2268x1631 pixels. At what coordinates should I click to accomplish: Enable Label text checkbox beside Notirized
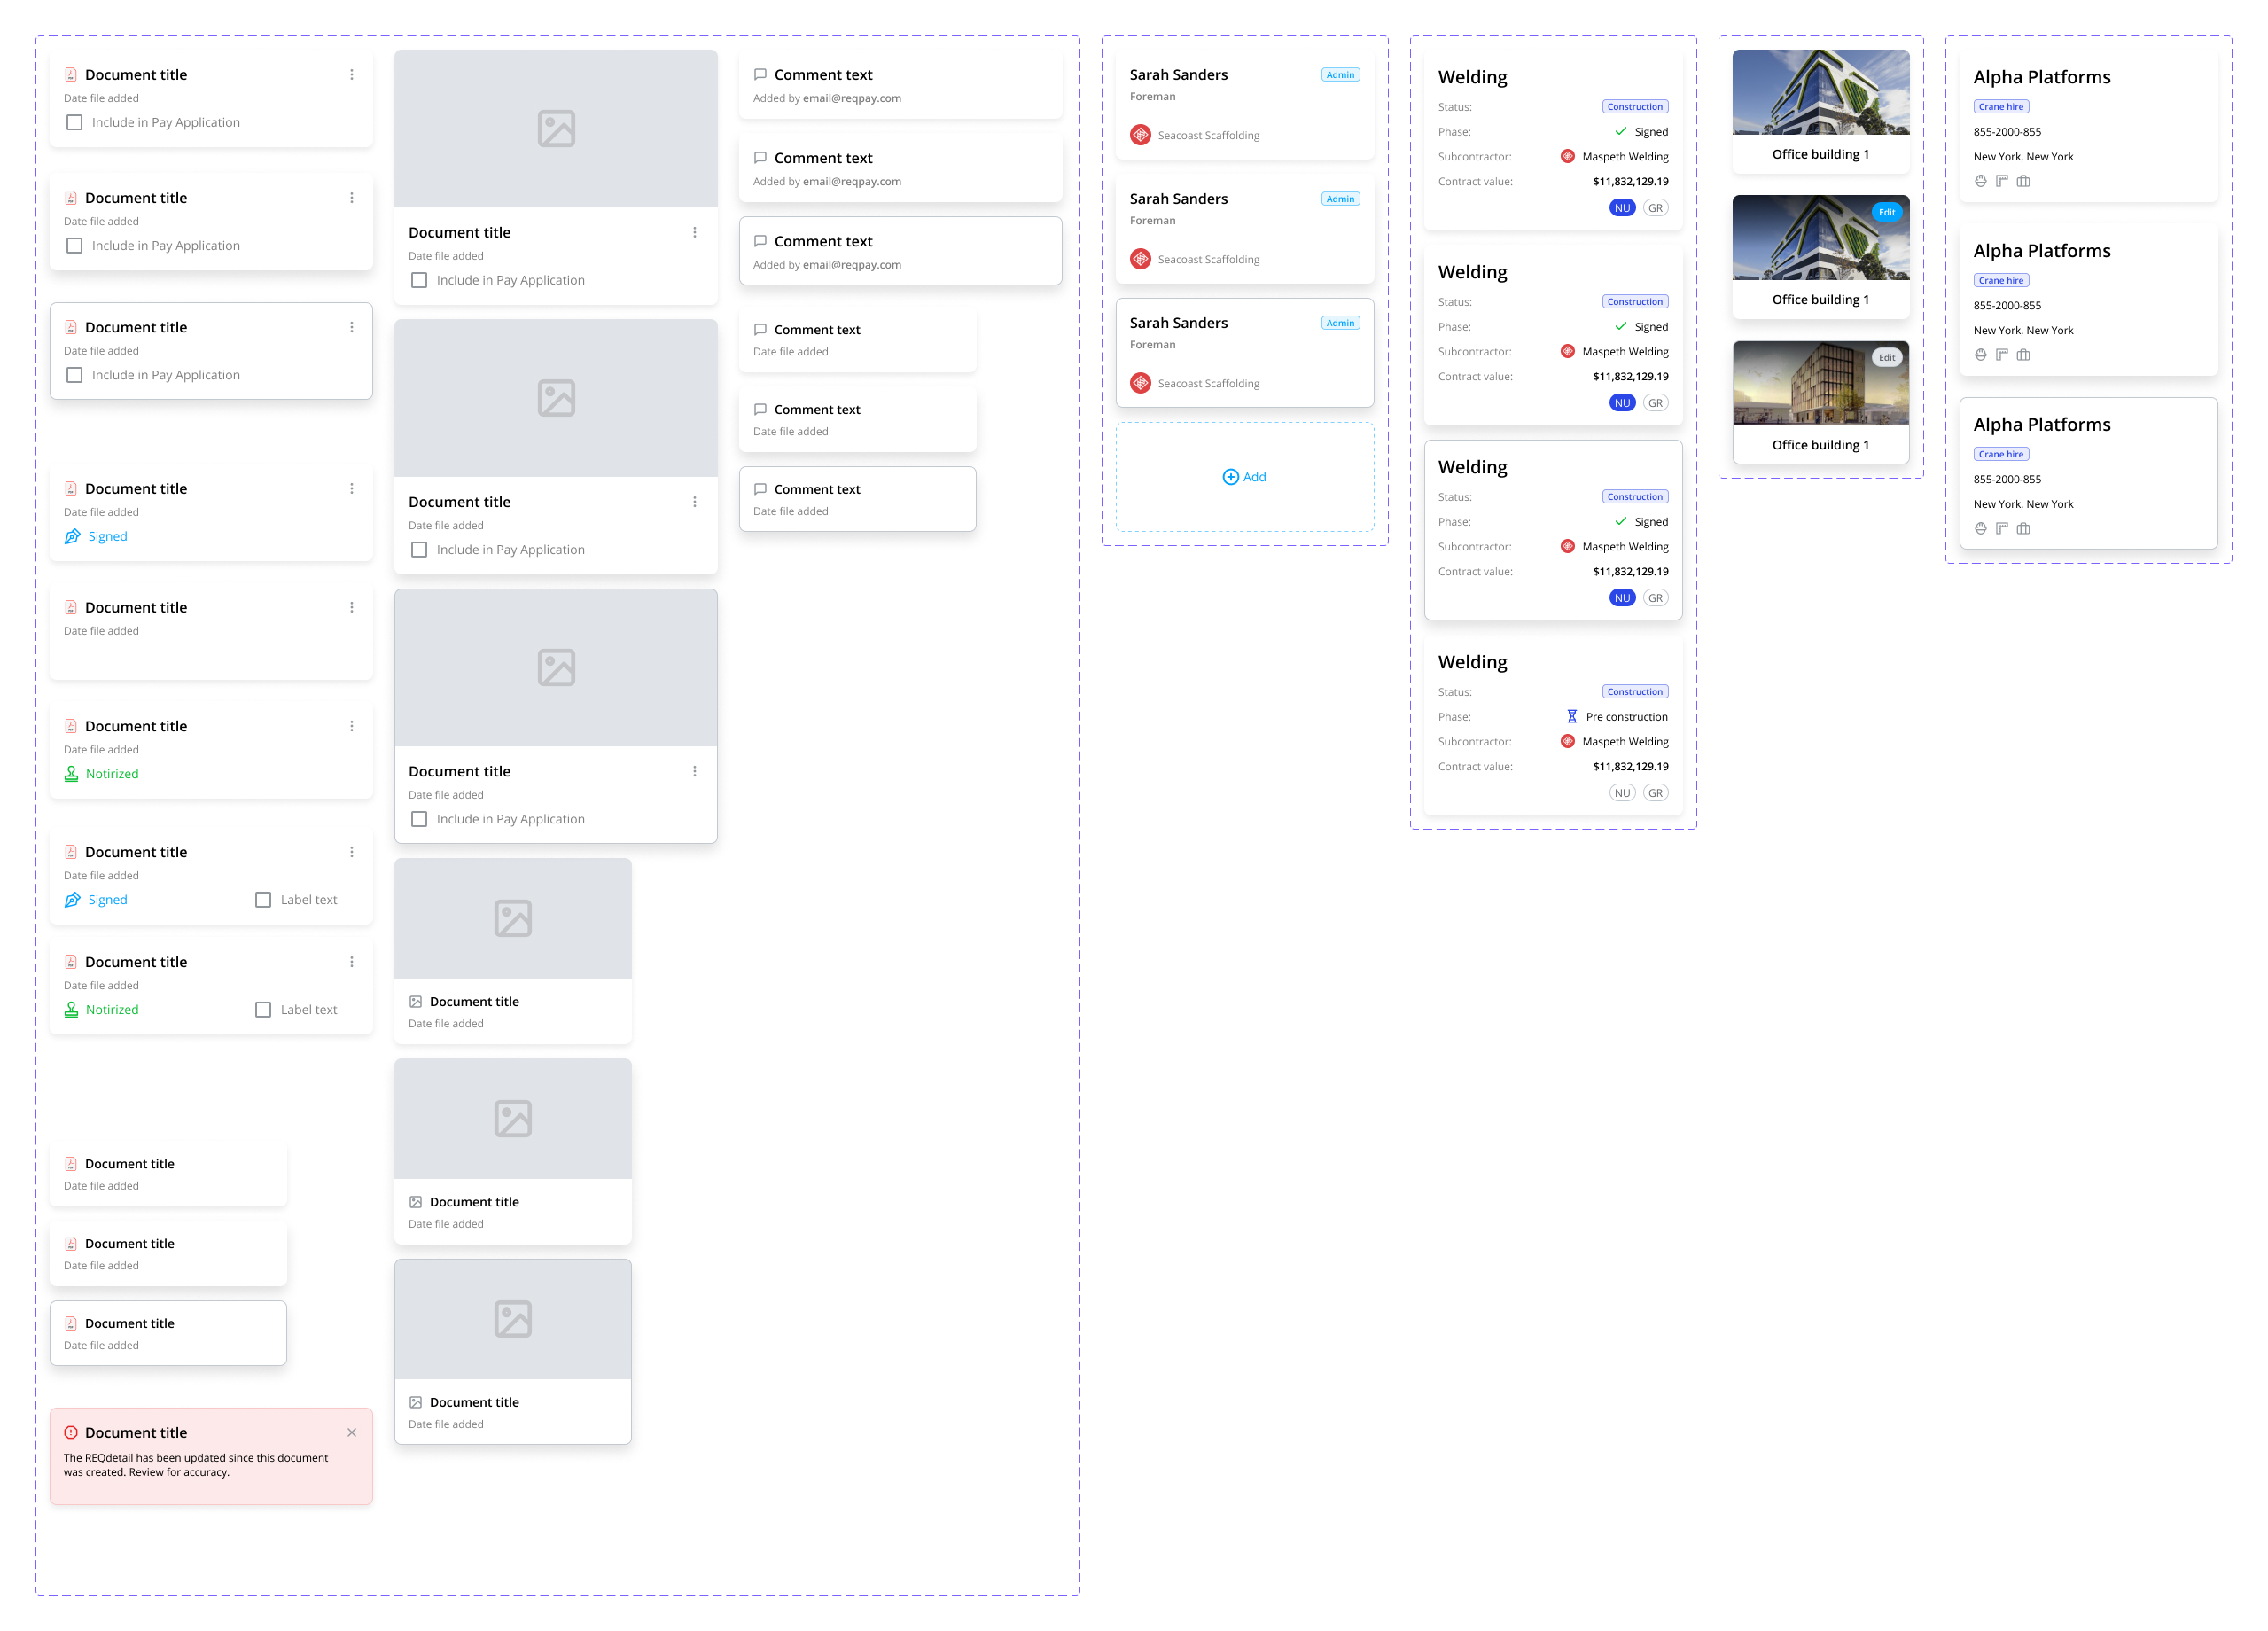263,1010
